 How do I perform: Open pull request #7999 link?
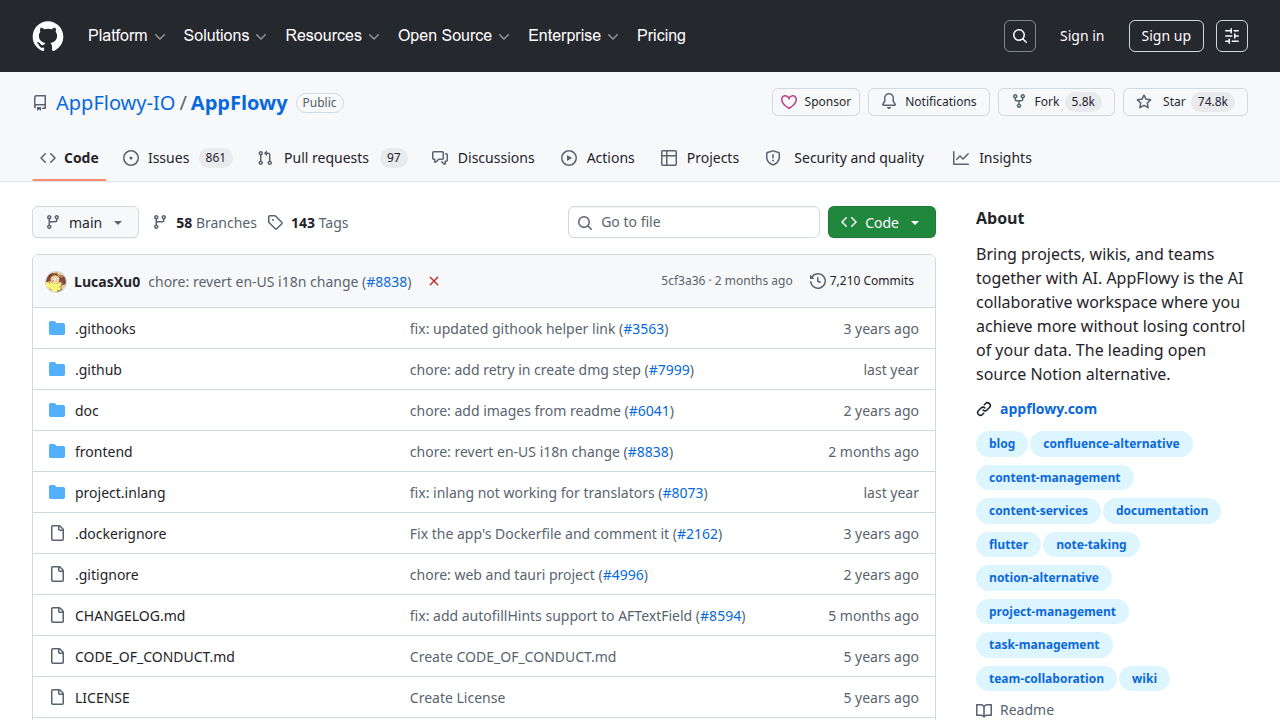pyautogui.click(x=669, y=370)
